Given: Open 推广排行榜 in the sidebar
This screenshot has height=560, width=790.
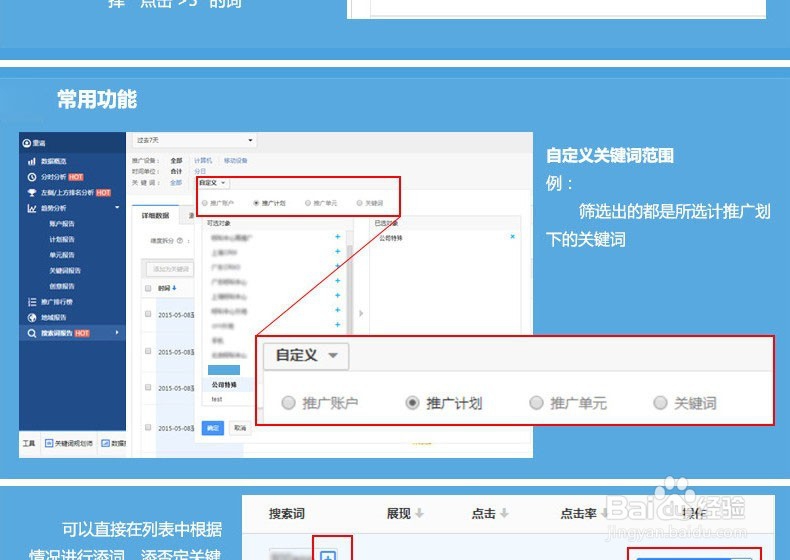Looking at the screenshot, I should coord(56,302).
